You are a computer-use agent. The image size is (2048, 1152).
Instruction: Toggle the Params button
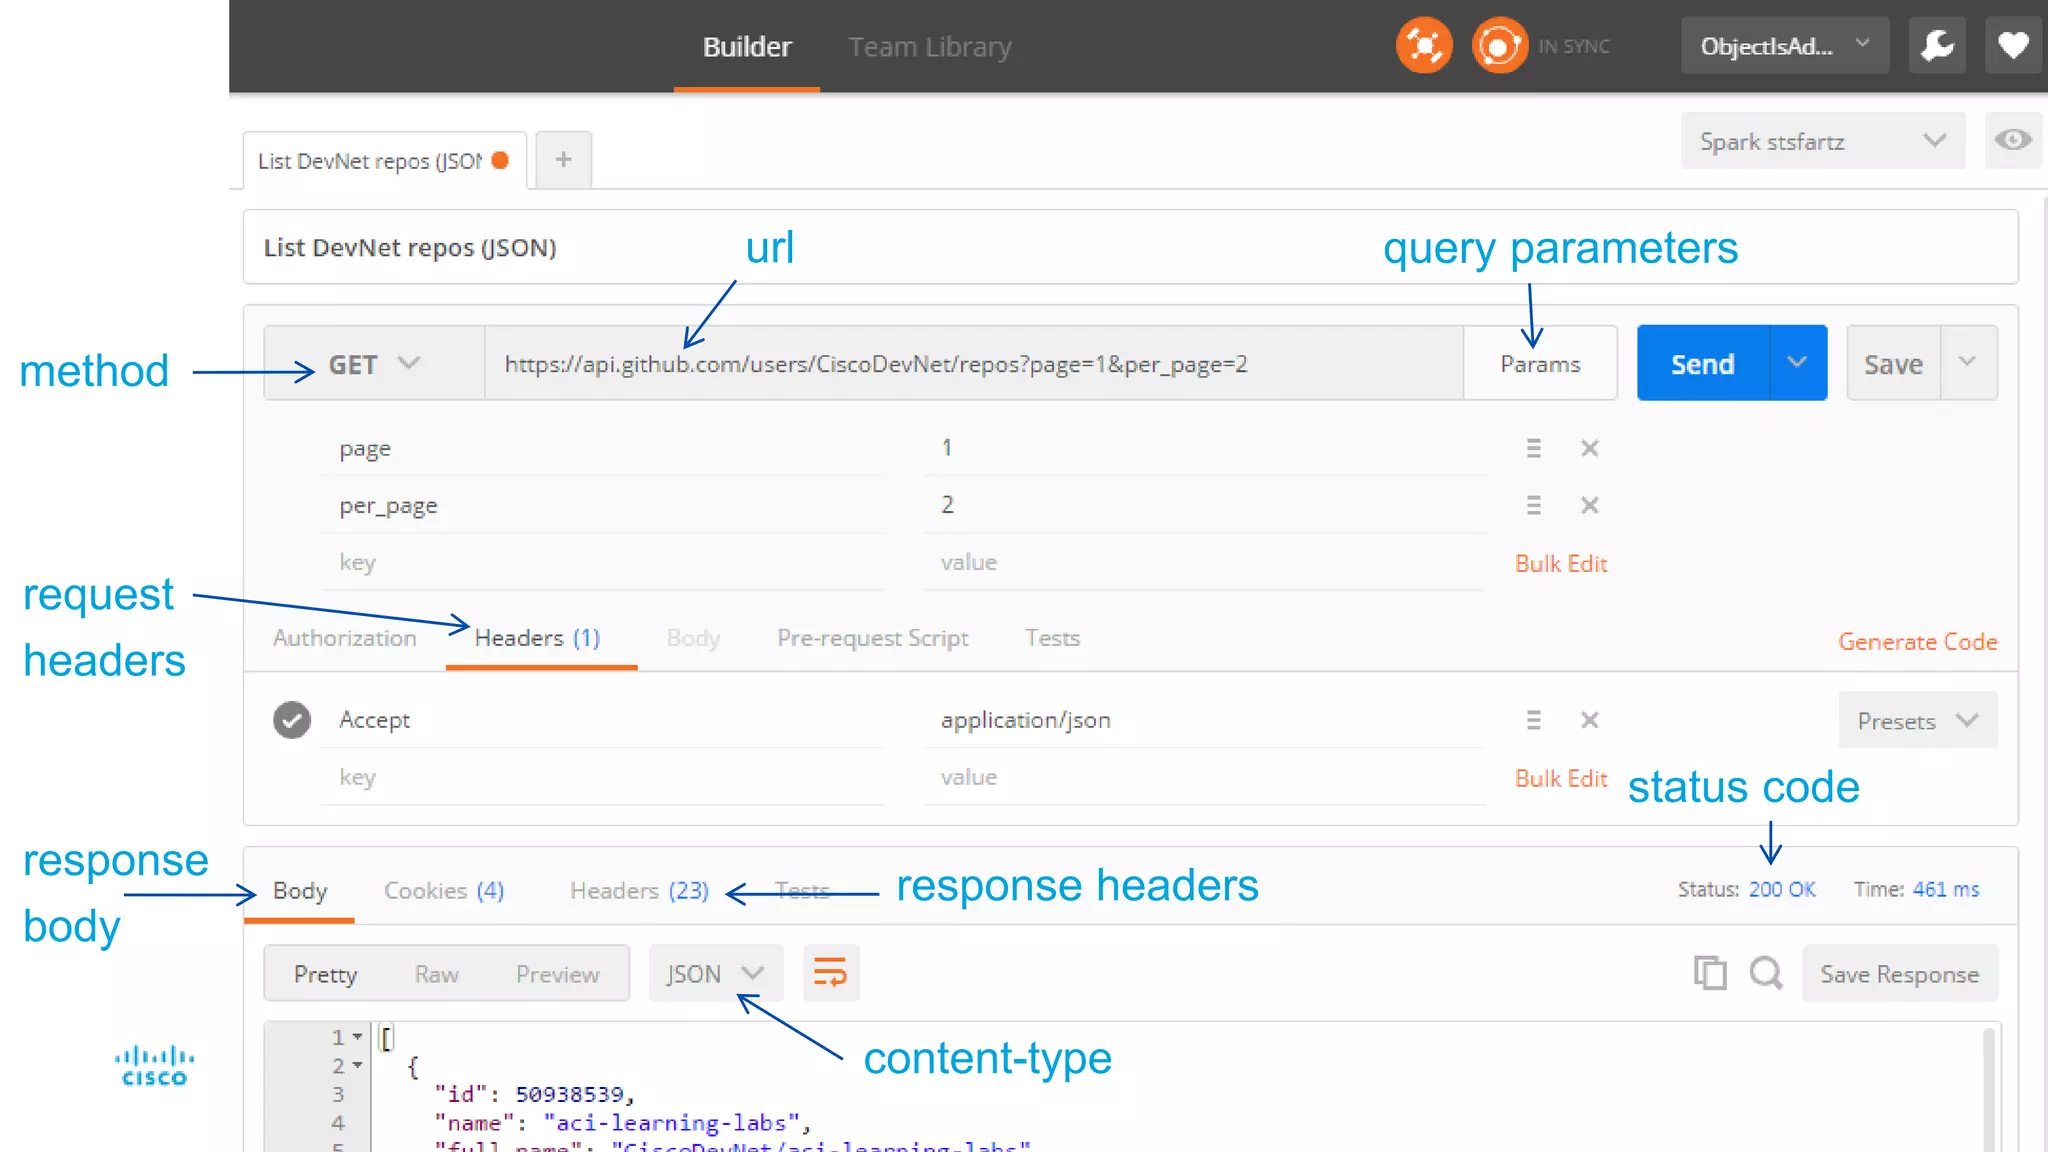[1539, 364]
